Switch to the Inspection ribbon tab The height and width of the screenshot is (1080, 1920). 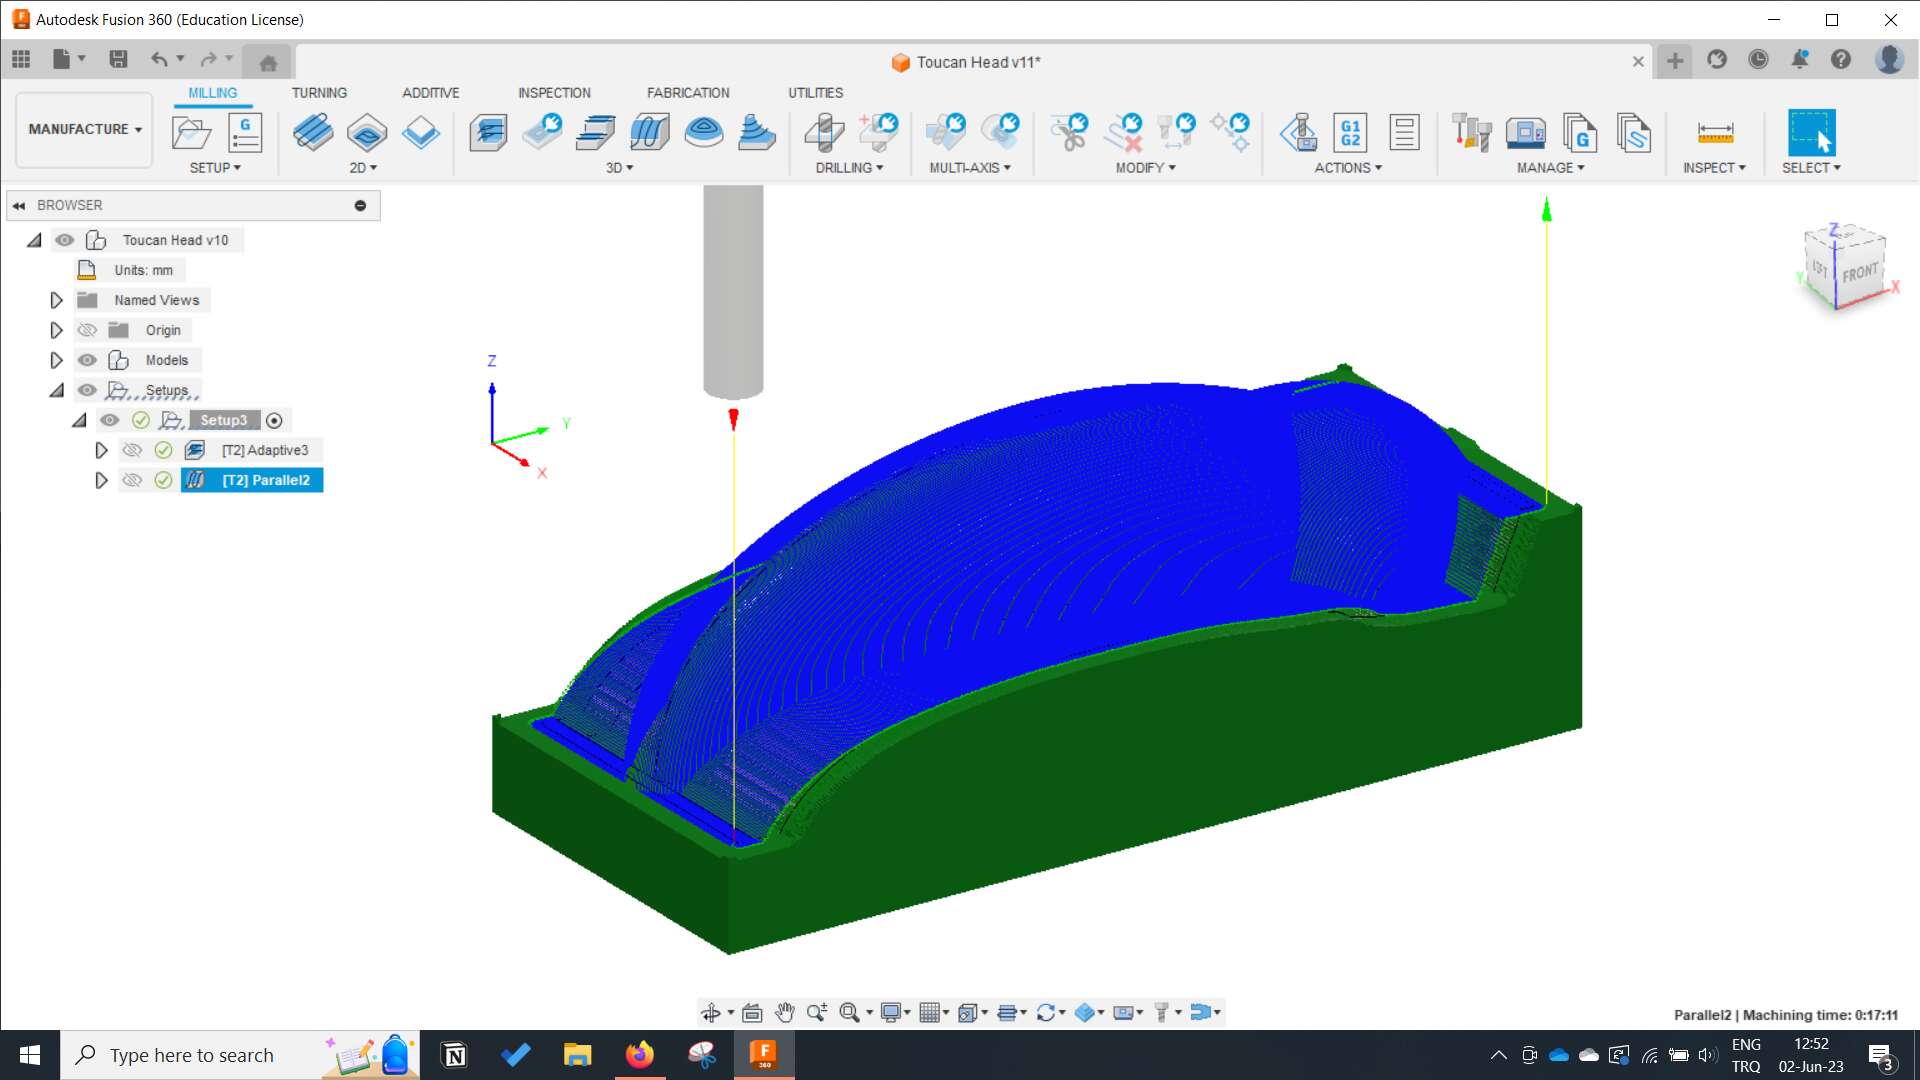[554, 92]
